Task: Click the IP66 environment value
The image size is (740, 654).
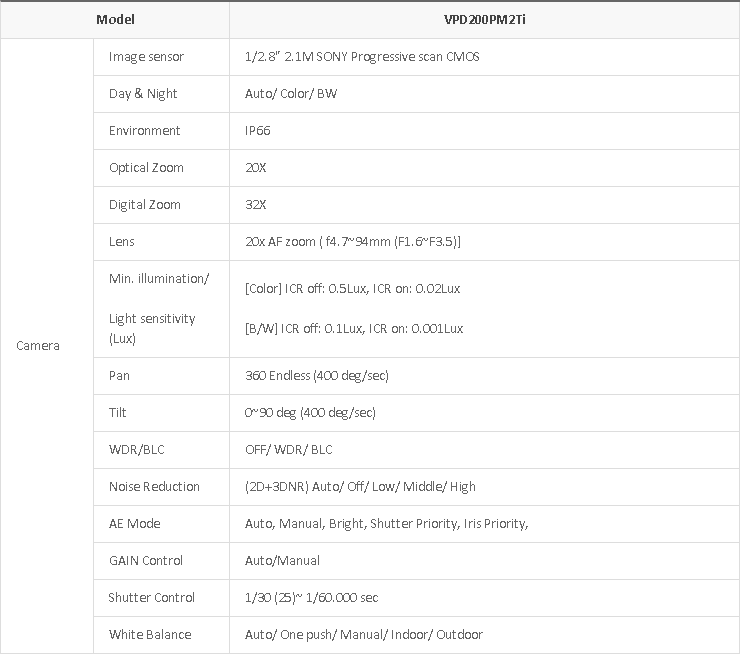Action: pyautogui.click(x=257, y=131)
